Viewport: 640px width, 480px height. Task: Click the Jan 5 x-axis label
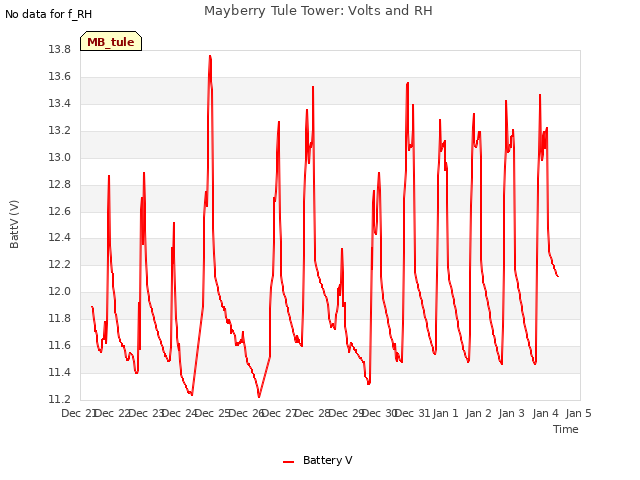point(578,413)
